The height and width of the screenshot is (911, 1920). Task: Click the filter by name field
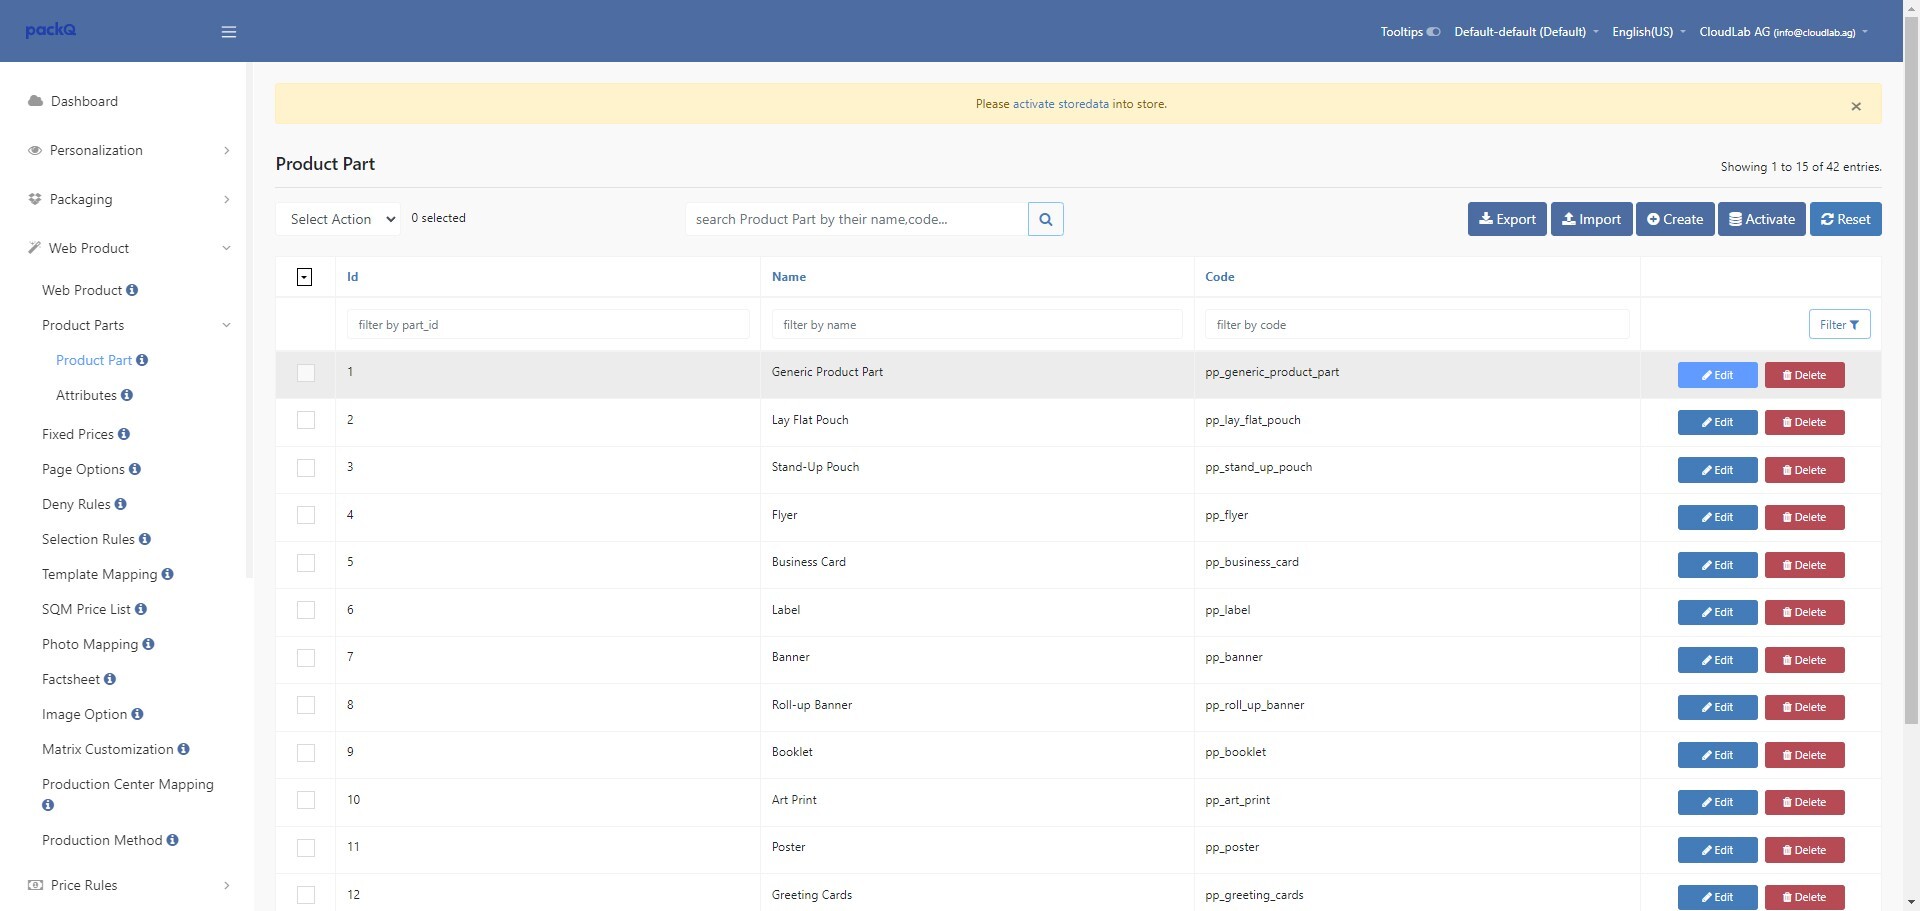[977, 324]
